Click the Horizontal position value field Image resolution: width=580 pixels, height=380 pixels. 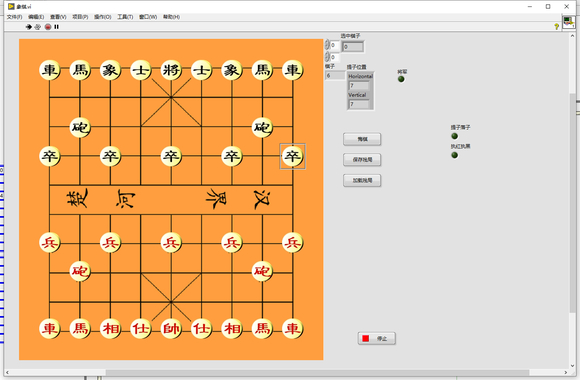[x=359, y=85]
